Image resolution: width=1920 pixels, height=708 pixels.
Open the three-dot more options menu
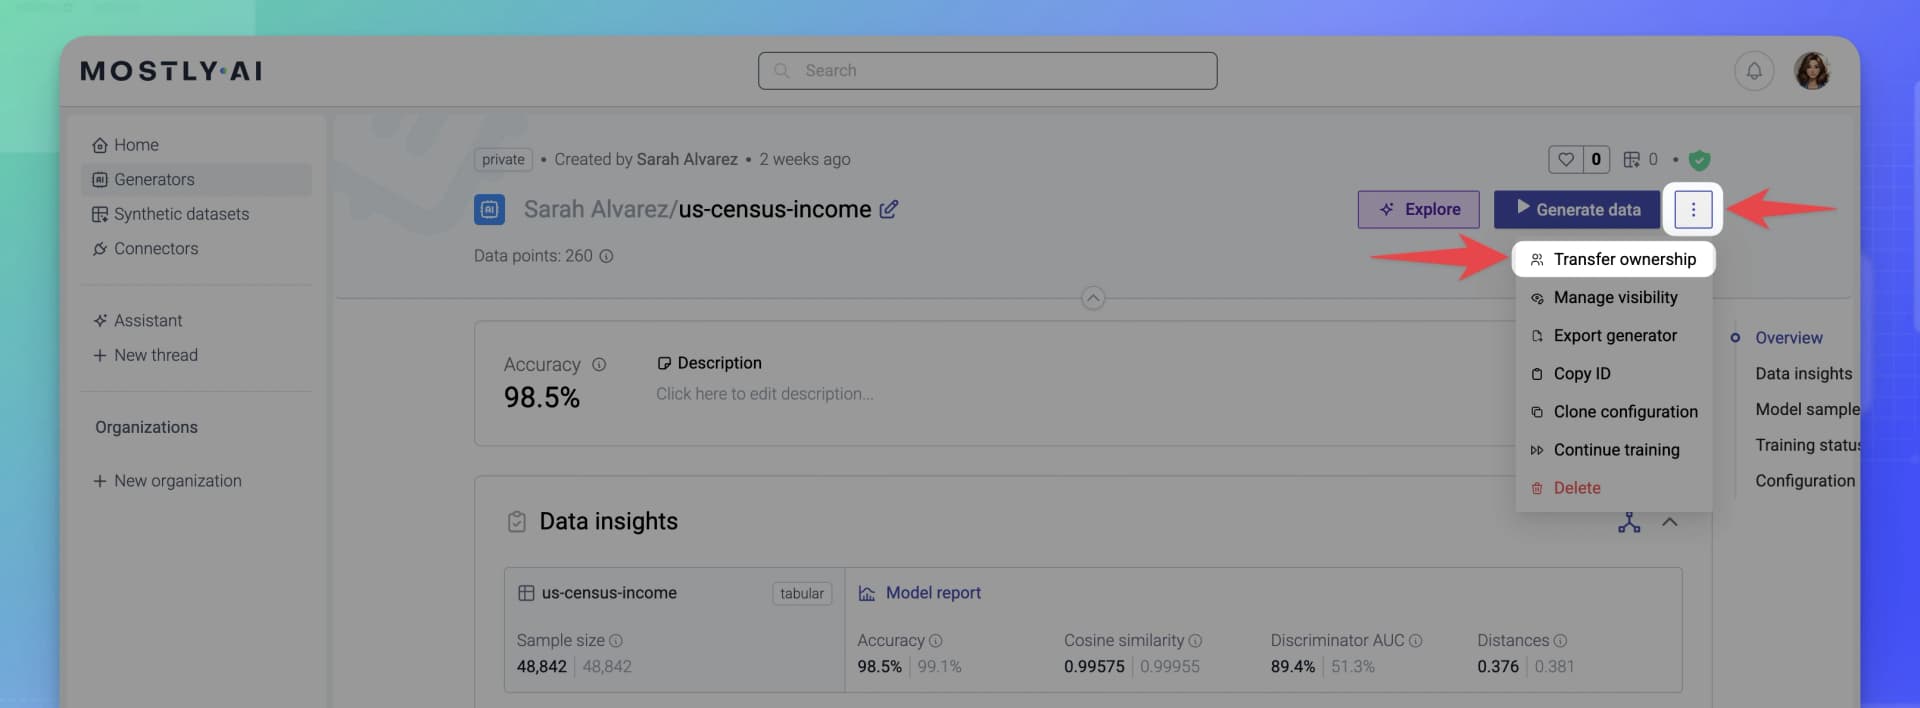[x=1692, y=210]
